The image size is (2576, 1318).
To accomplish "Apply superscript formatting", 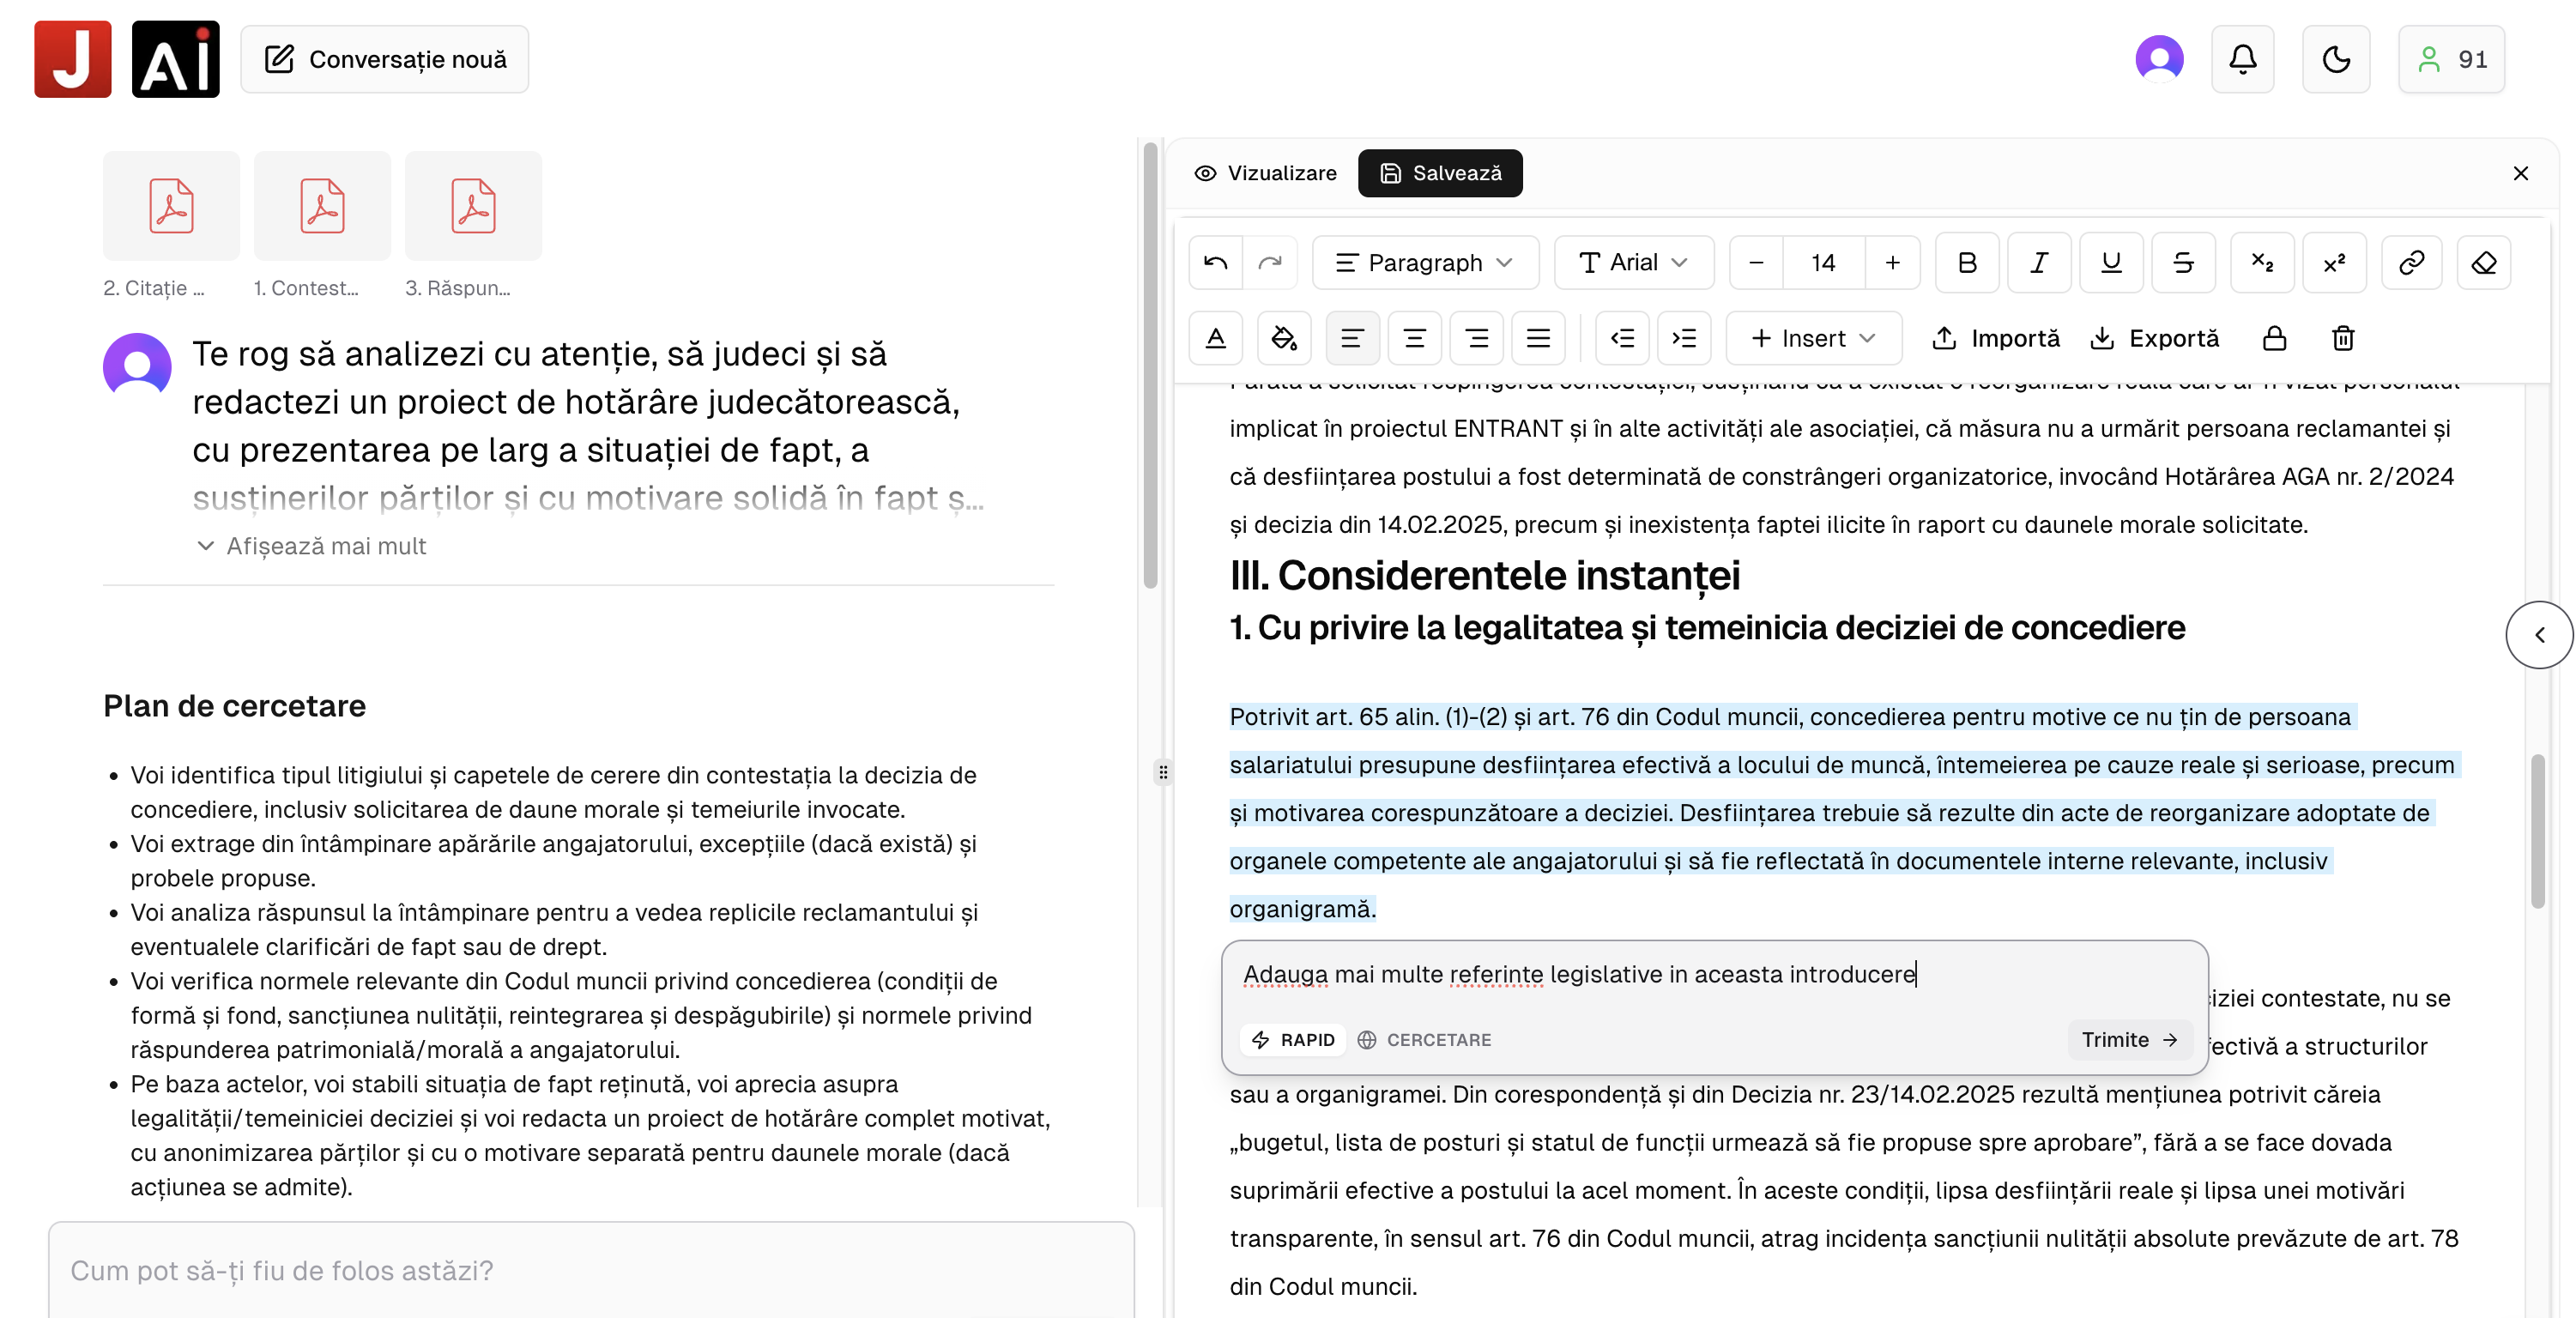I will (2335, 262).
